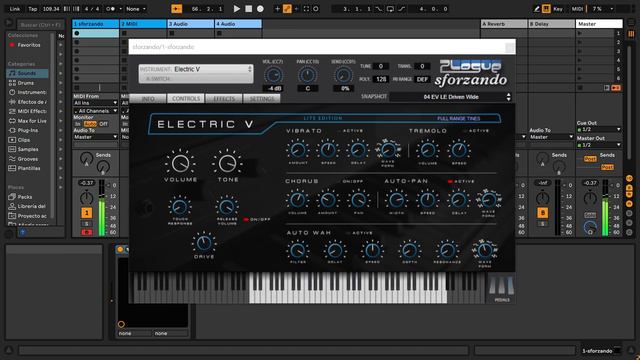
Task: Select Favoritos in the browser collections
Action: pyautogui.click(x=29, y=45)
